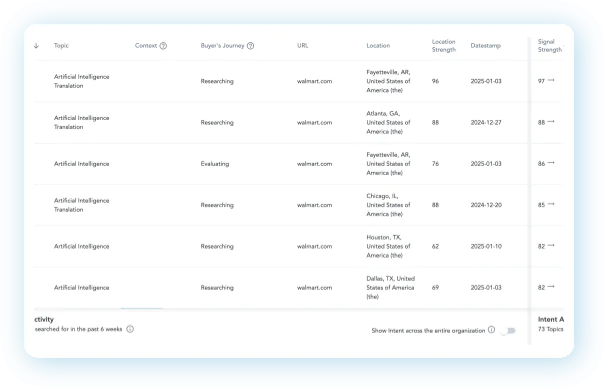Select 'Artificial Intelligence' in the Dallas row
This screenshot has height=388, width=605.
81,287
